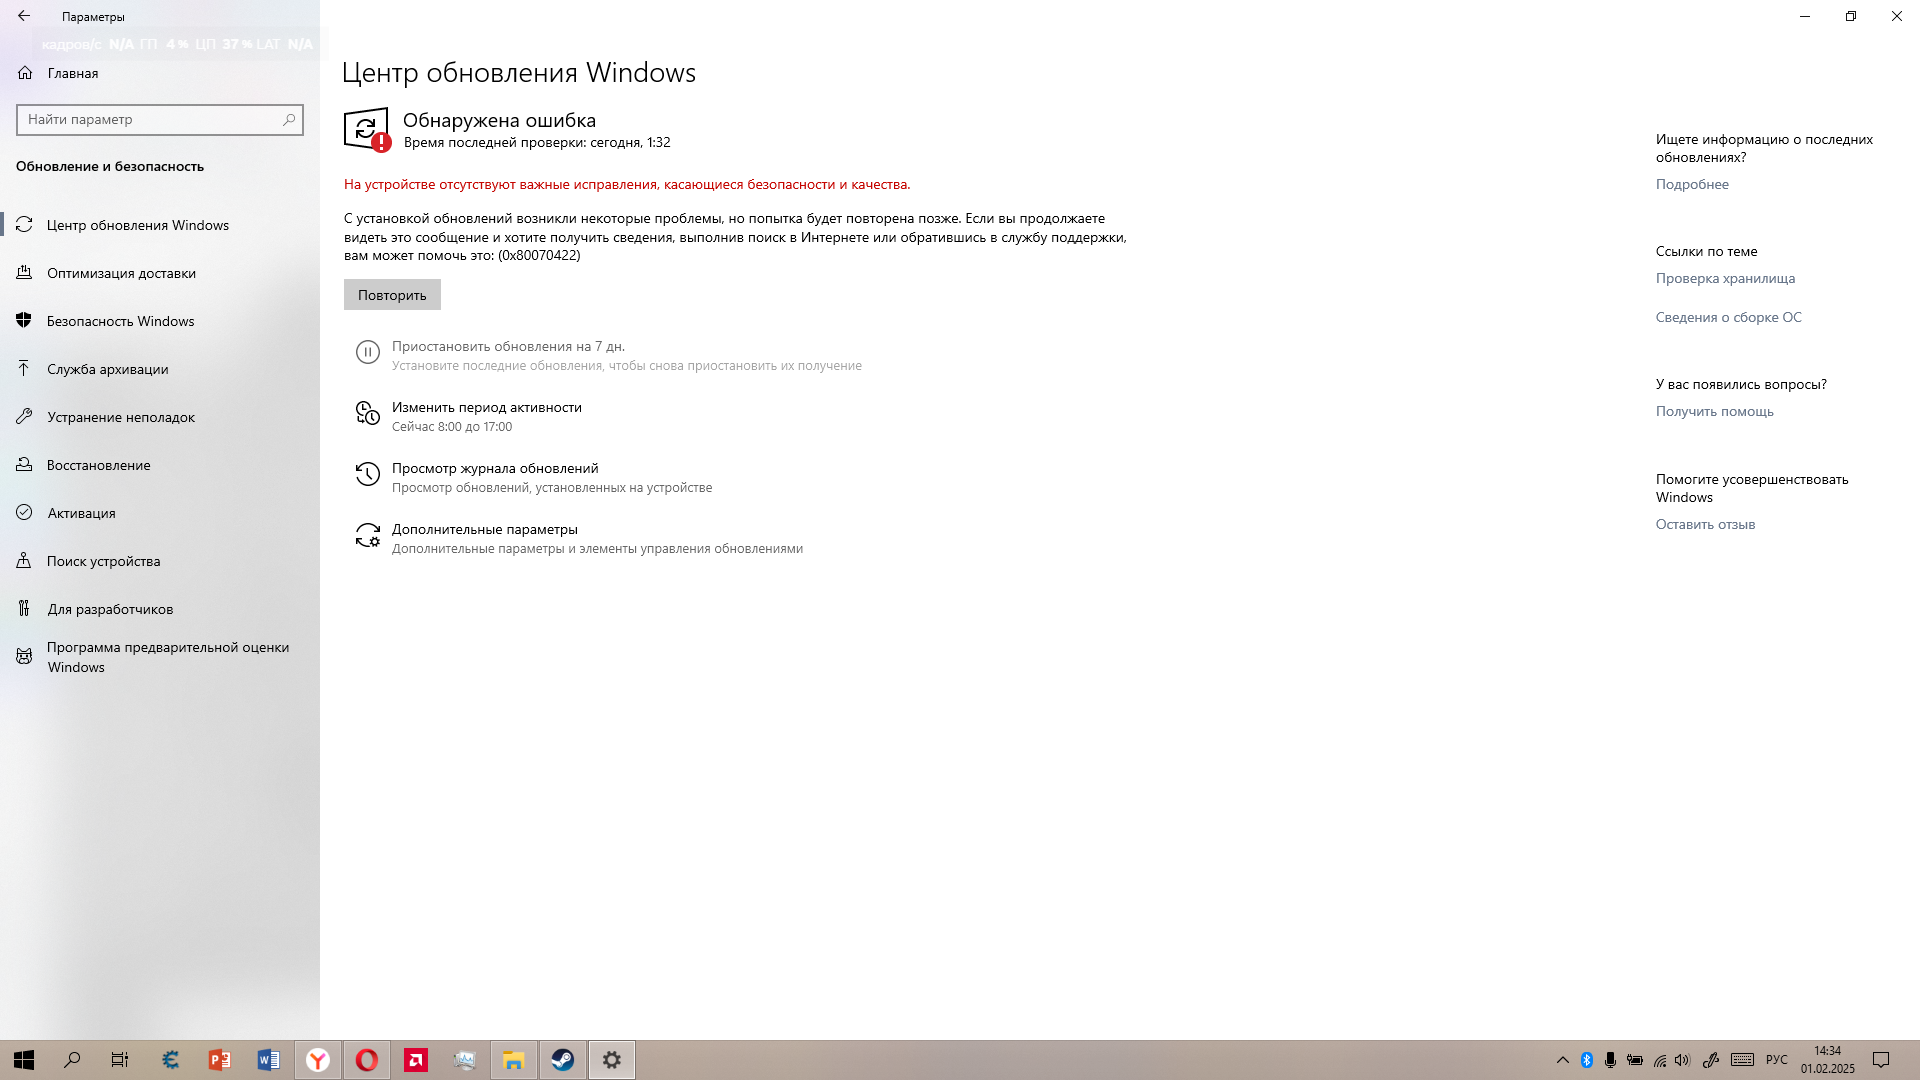
Task: Launch Word from taskbar
Action: (269, 1060)
